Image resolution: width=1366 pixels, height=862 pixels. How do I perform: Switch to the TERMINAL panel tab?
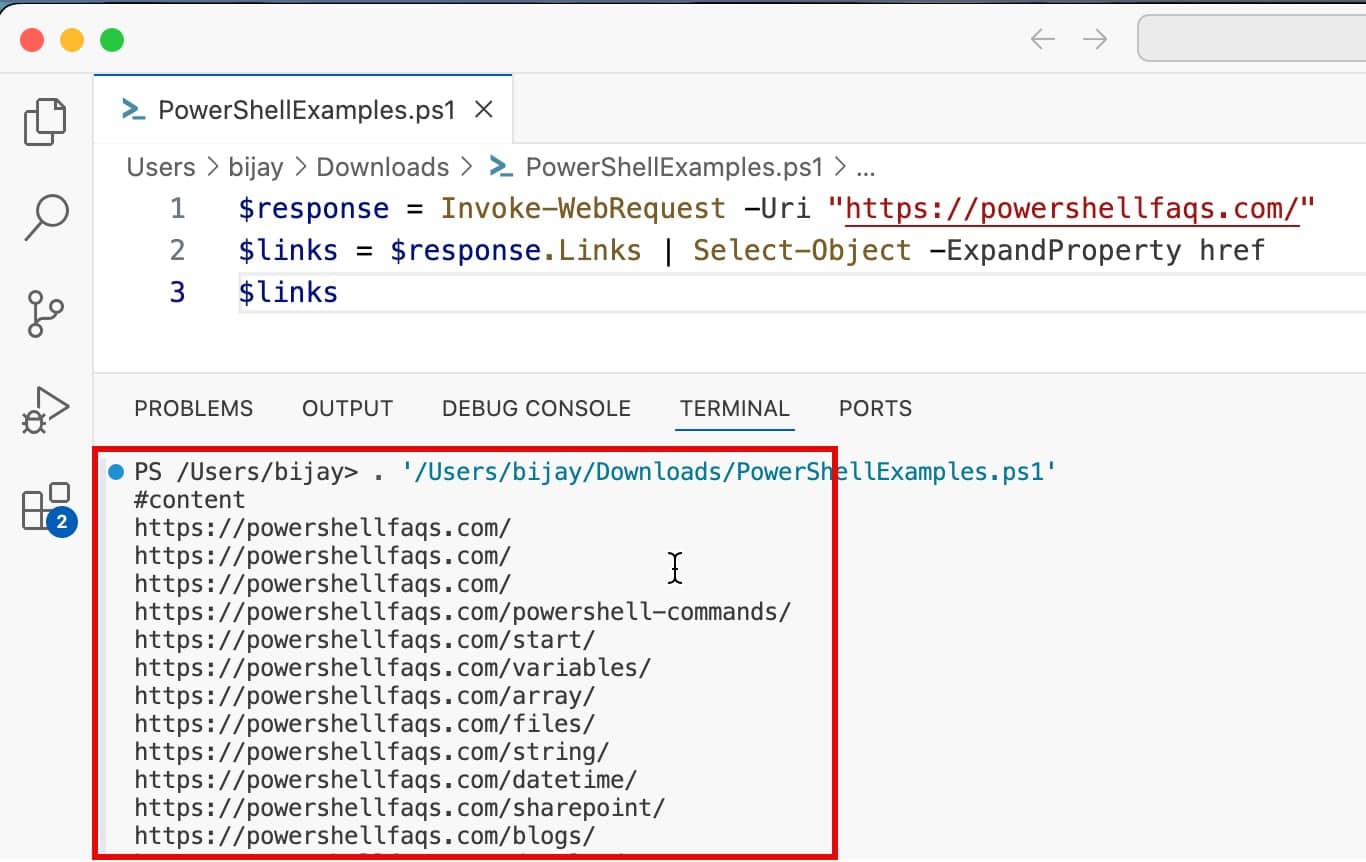[735, 408]
